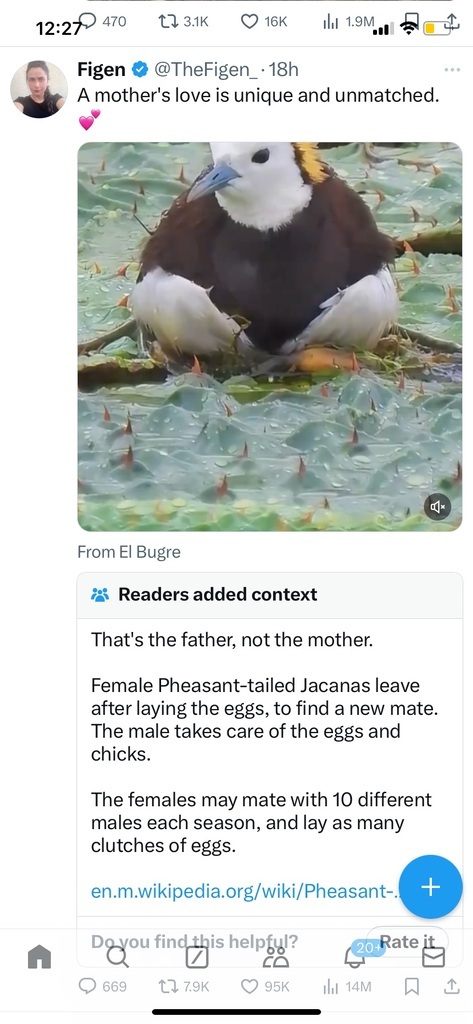The height and width of the screenshot is (1024, 473).
Task: Like the post with 95K heart
Action: coord(265,986)
